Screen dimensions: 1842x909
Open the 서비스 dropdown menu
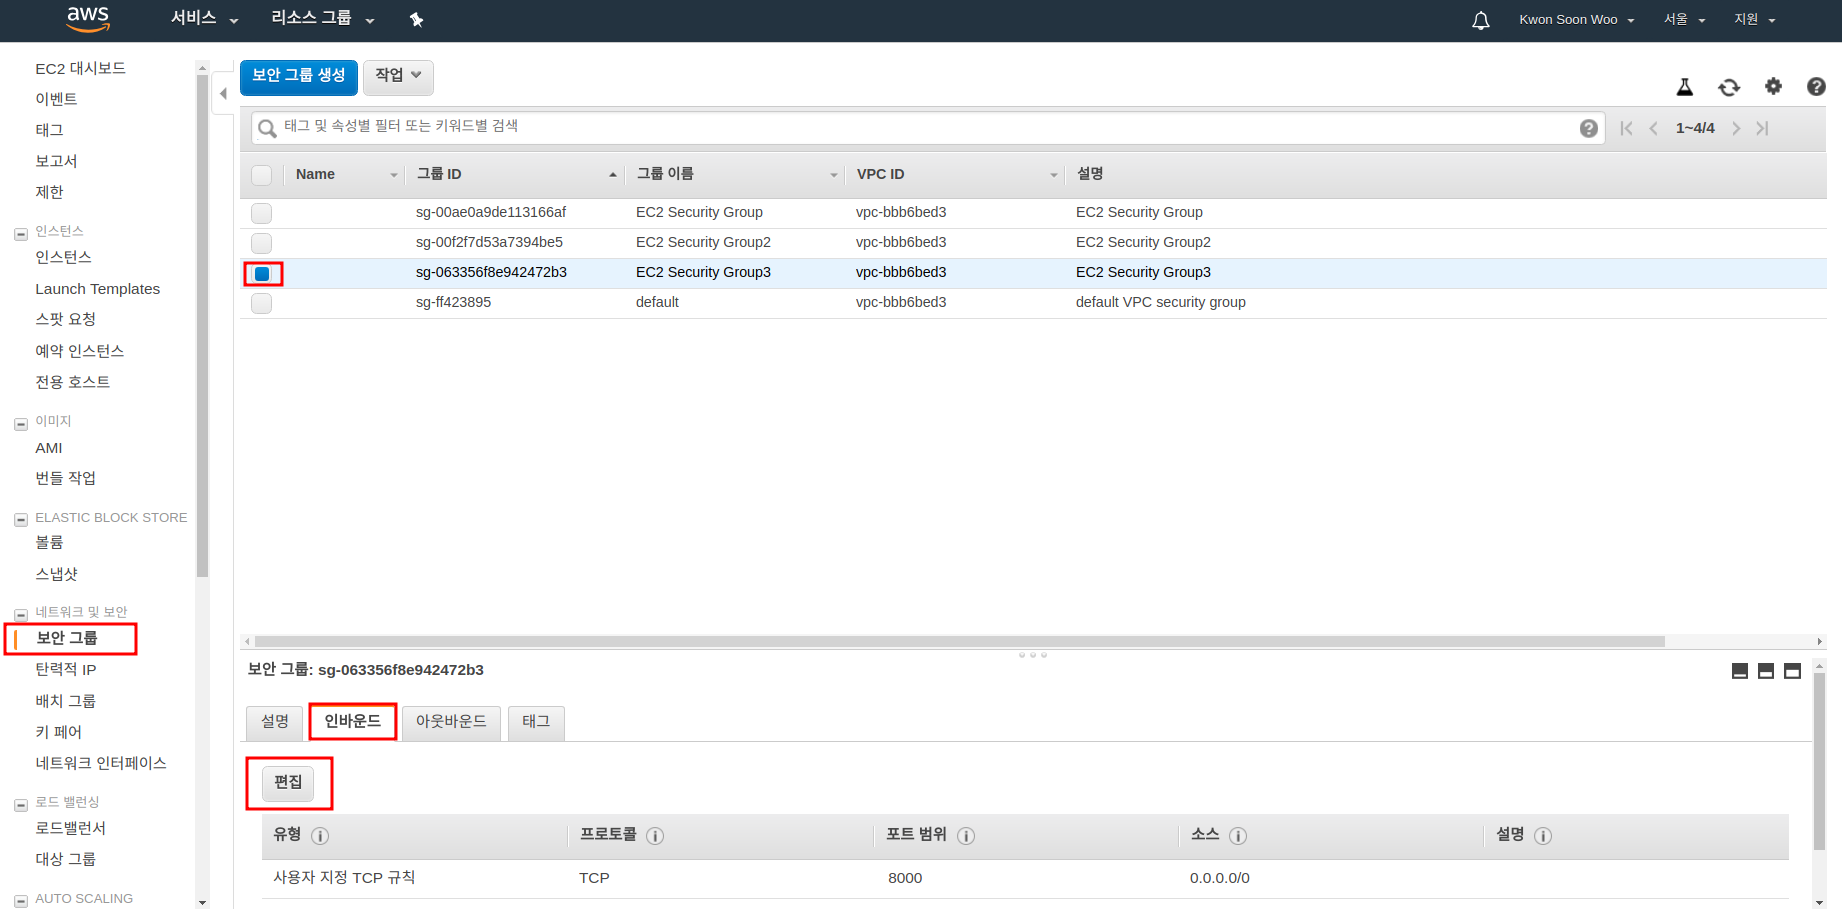204,19
